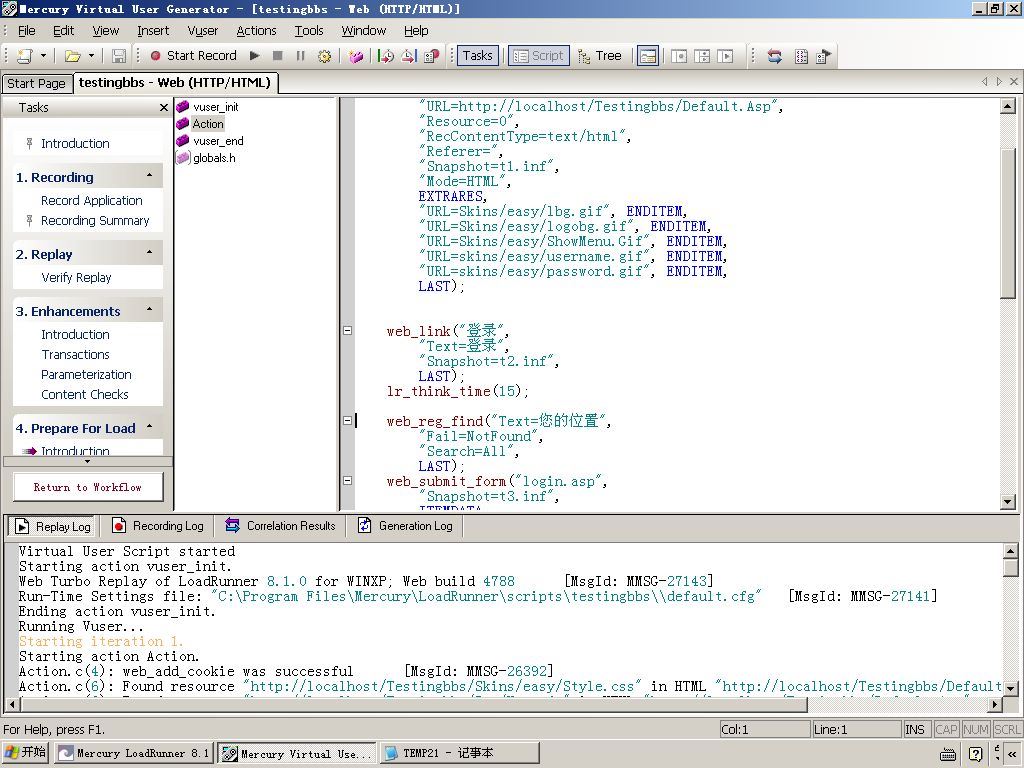Image resolution: width=1024 pixels, height=768 pixels.
Task: Select Action in script tree
Action: [x=208, y=124]
